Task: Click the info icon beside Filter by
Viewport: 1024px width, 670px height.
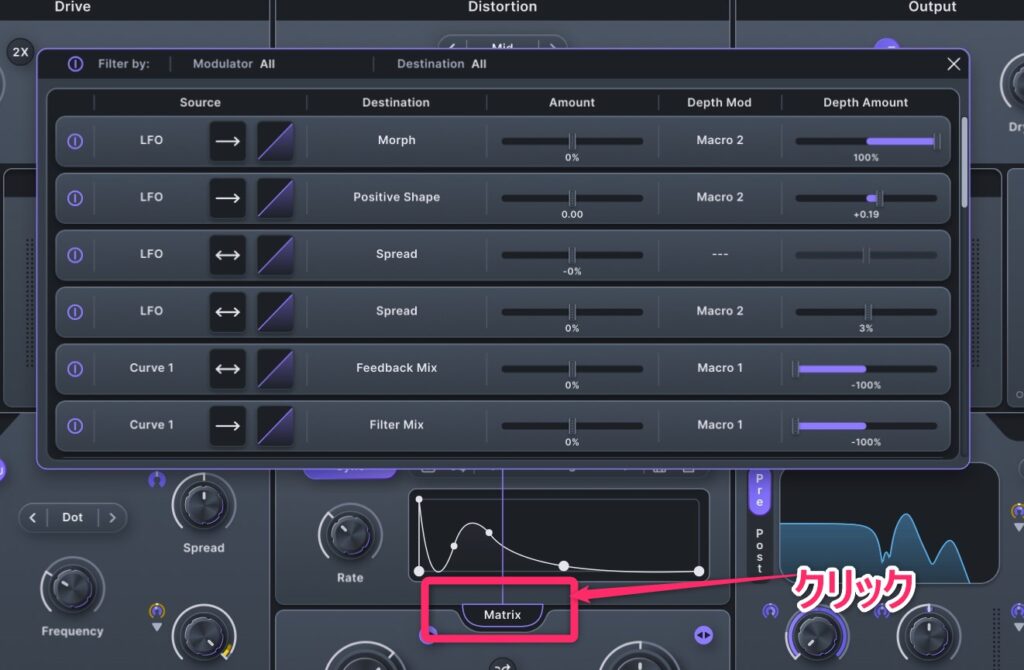Action: pyautogui.click(x=75, y=64)
